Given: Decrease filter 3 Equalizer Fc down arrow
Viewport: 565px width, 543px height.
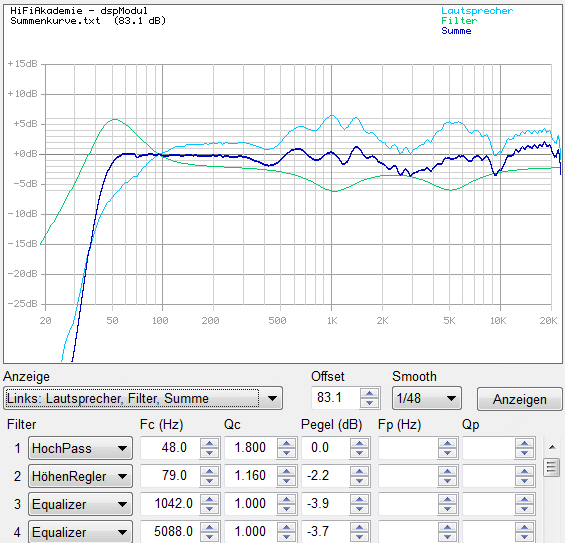Looking at the screenshot, I should tap(209, 509).
